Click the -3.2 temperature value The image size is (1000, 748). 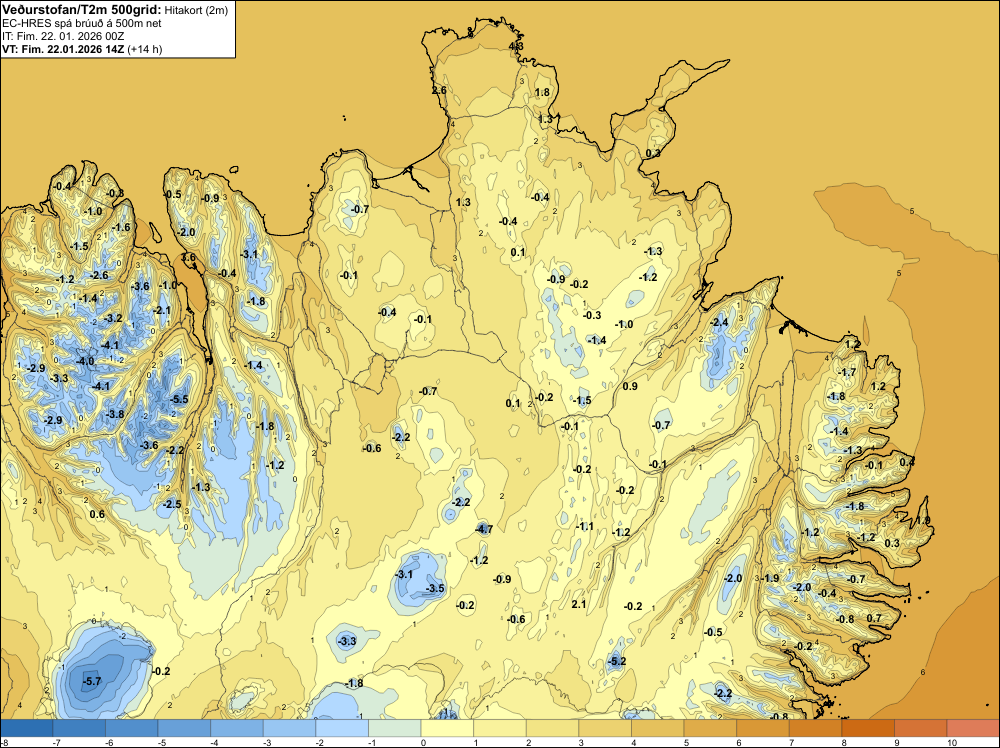113,318
